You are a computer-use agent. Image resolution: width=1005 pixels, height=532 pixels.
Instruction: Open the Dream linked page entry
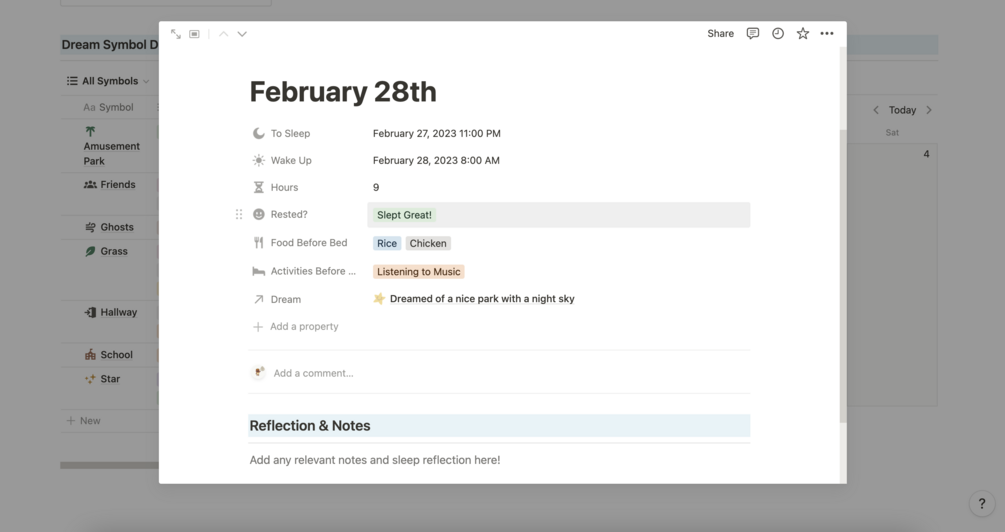[481, 299]
